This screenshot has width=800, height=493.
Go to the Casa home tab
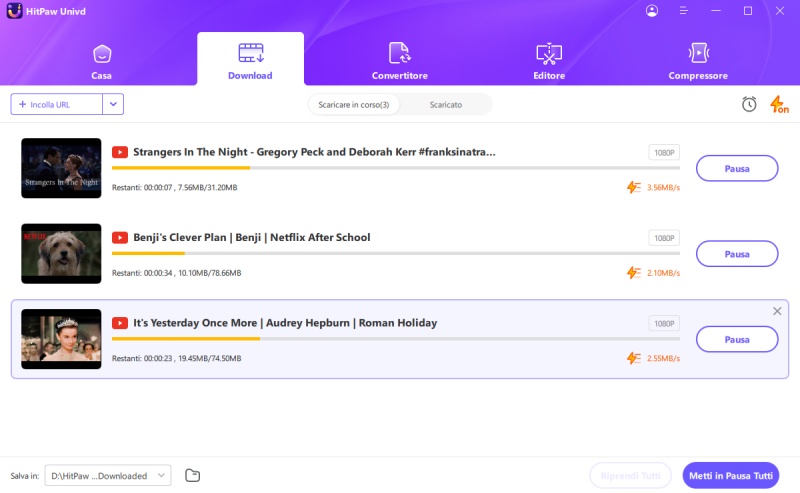click(102, 62)
